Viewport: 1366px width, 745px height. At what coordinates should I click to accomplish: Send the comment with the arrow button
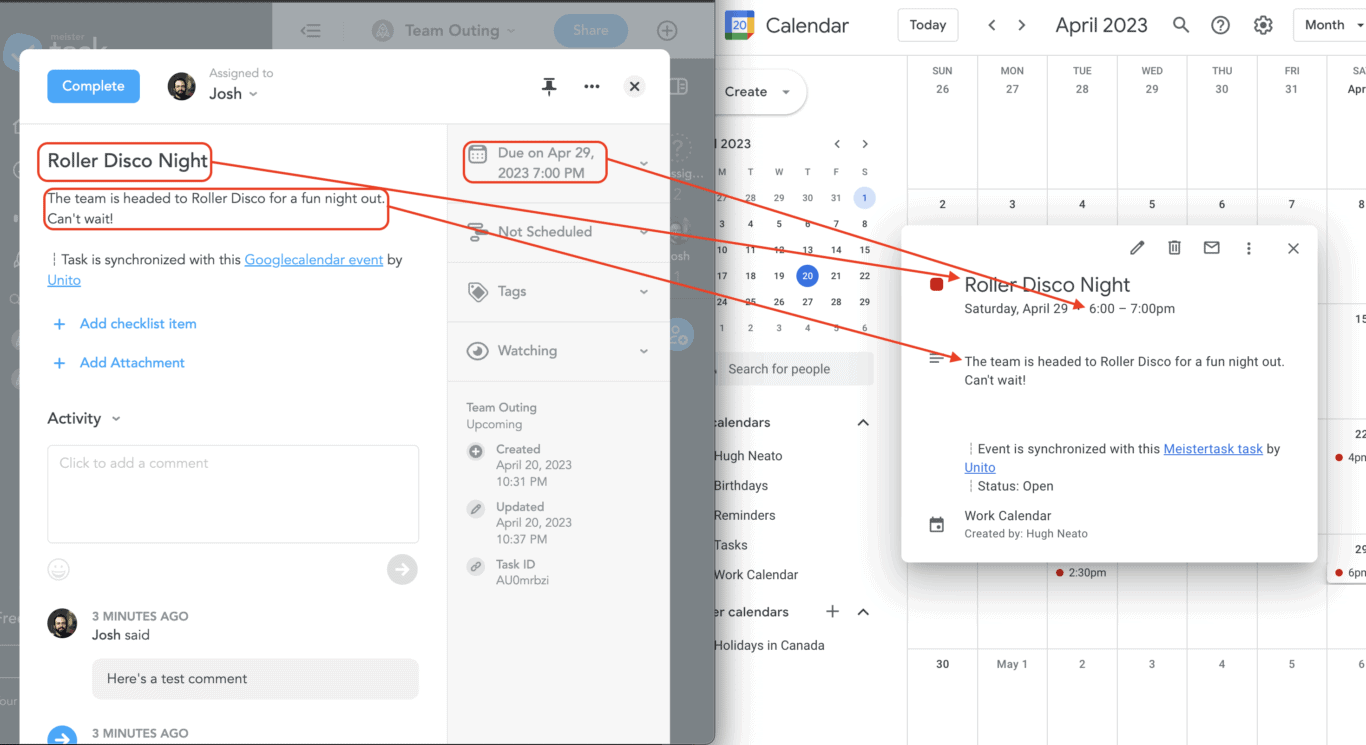coord(402,569)
